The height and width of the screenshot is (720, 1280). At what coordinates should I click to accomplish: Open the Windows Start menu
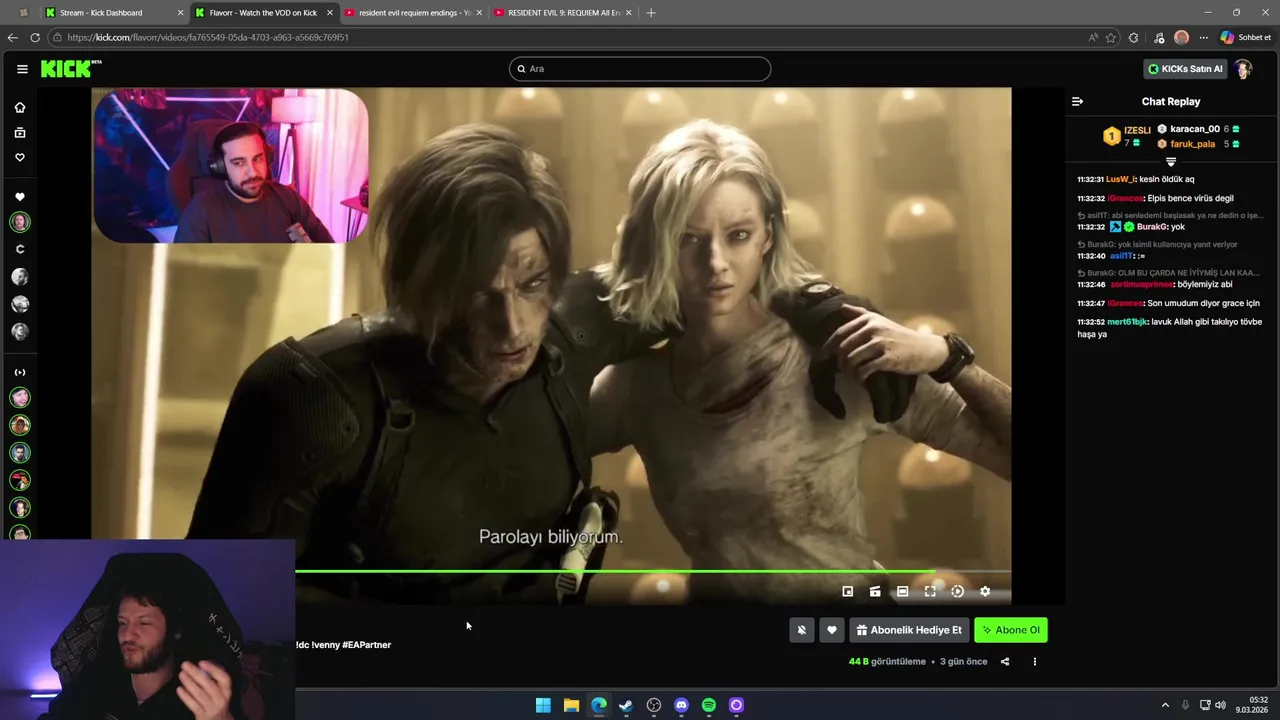[543, 705]
